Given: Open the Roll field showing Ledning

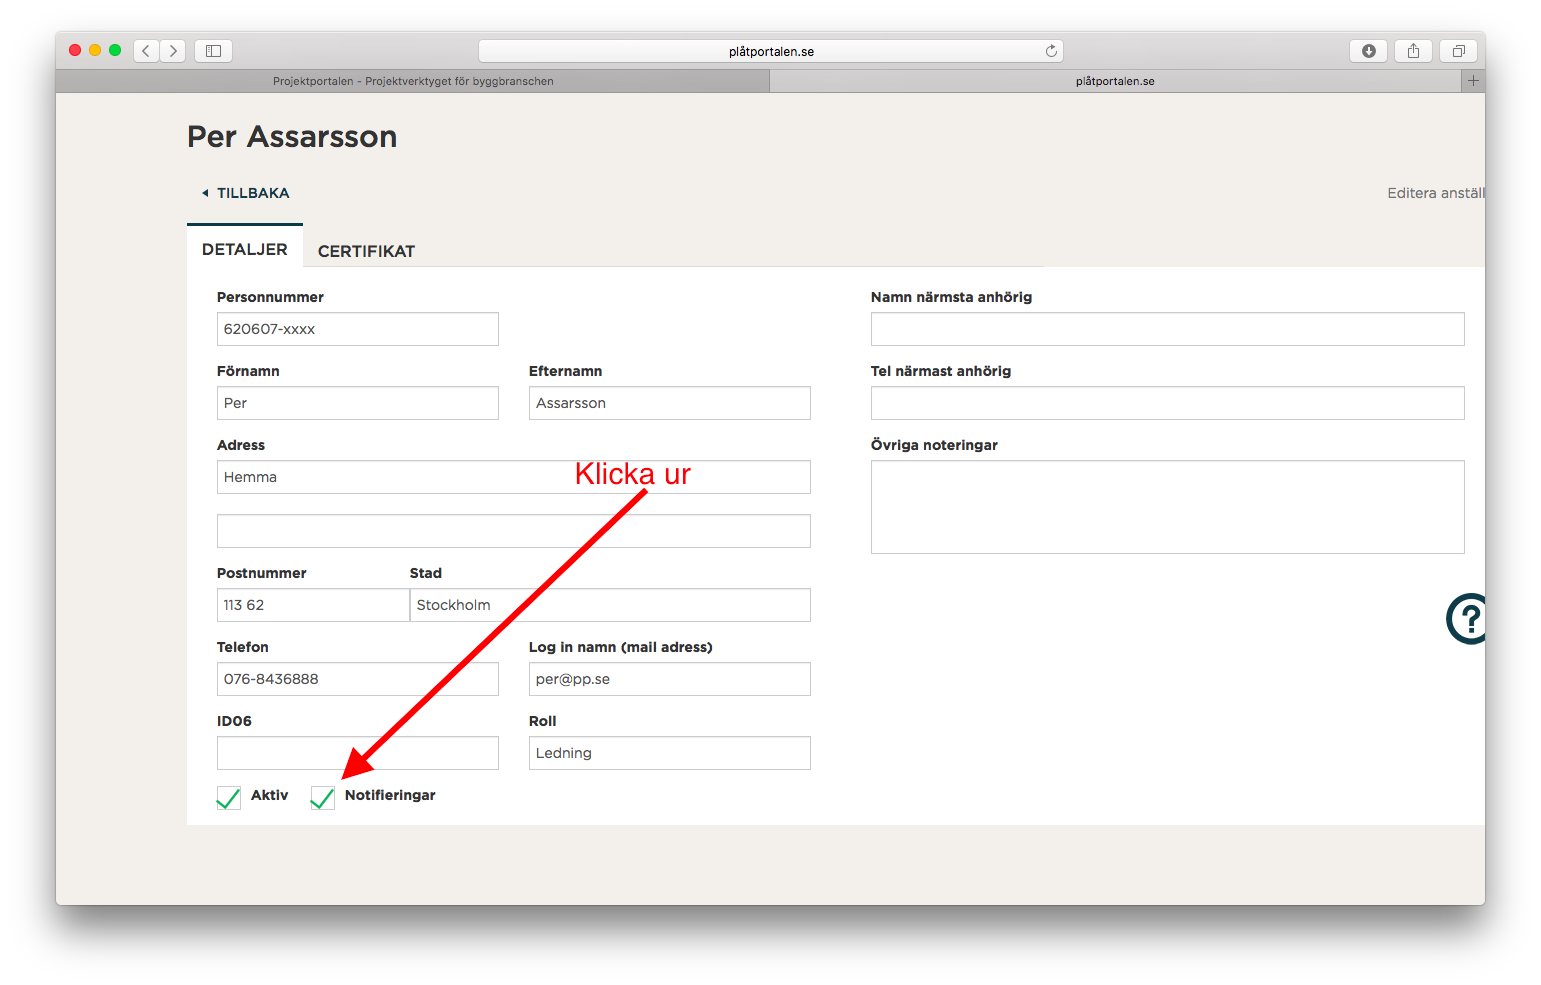Looking at the screenshot, I should 670,753.
